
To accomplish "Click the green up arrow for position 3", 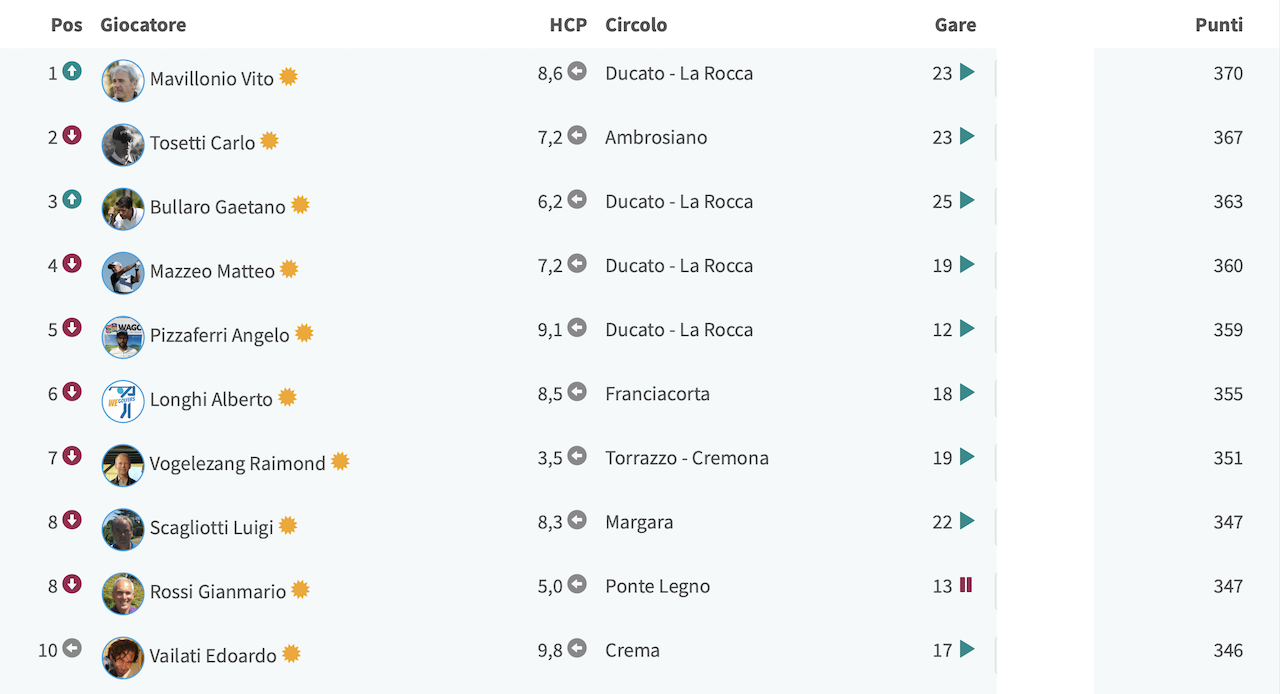I will pyautogui.click(x=71, y=199).
